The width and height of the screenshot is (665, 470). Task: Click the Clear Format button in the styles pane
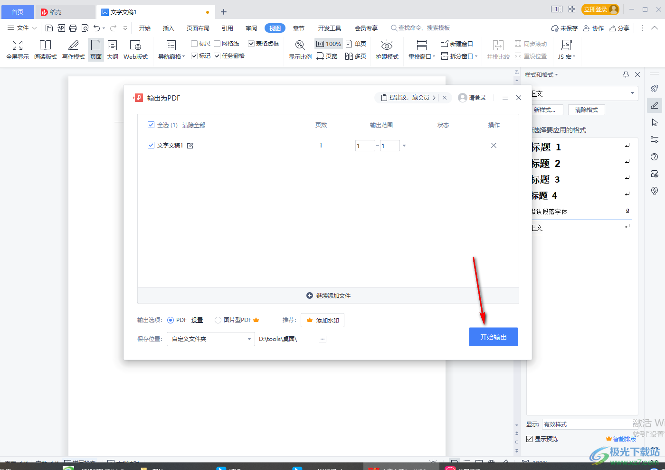(587, 110)
